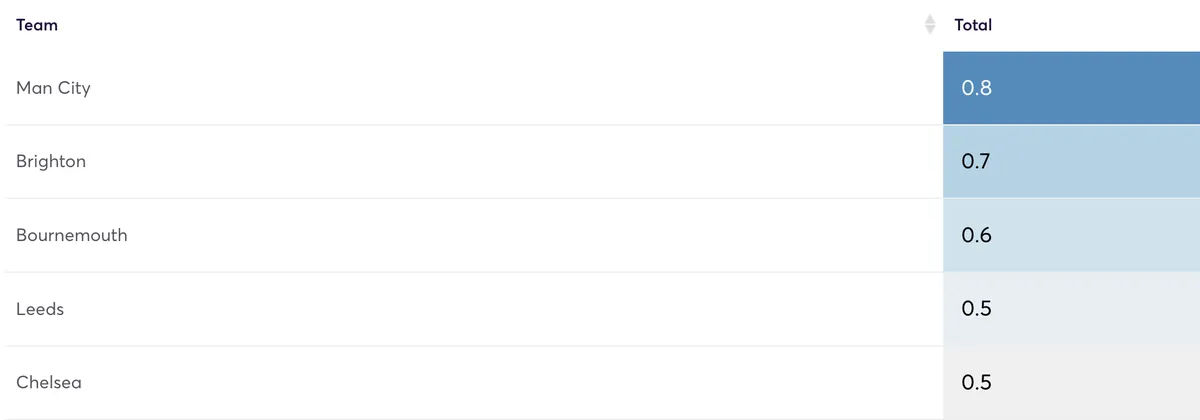Click the descending sort down arrow
The height and width of the screenshot is (420, 1200).
[x=930, y=31]
